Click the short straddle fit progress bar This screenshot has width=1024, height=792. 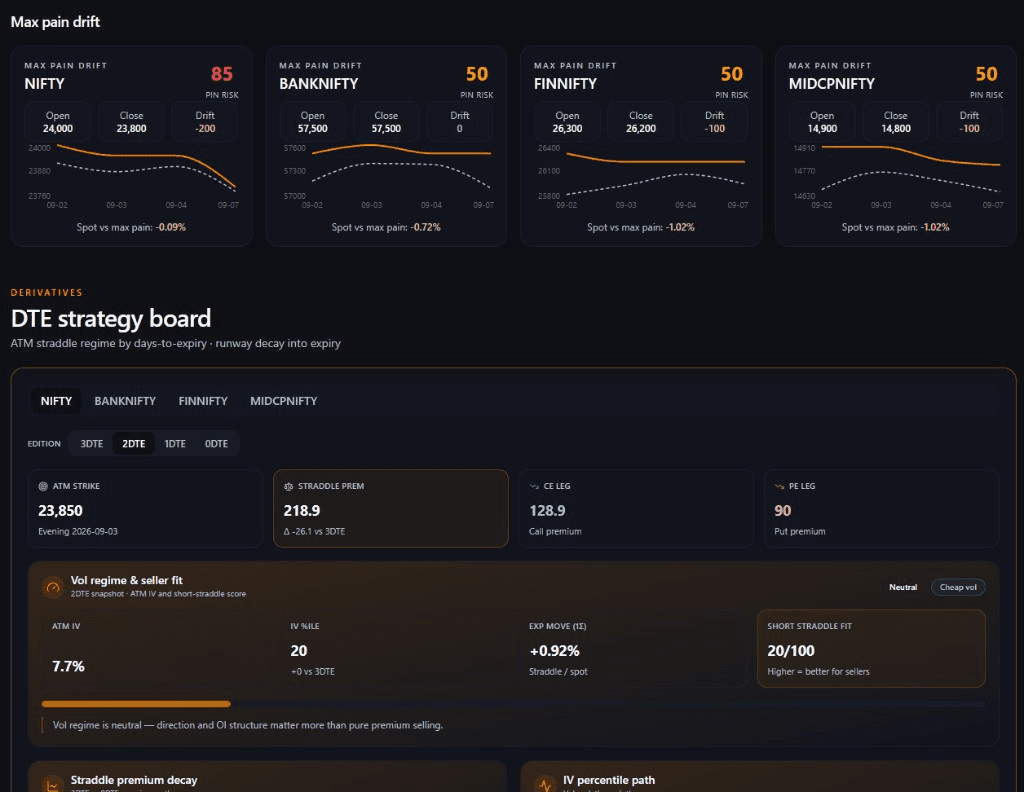point(513,704)
